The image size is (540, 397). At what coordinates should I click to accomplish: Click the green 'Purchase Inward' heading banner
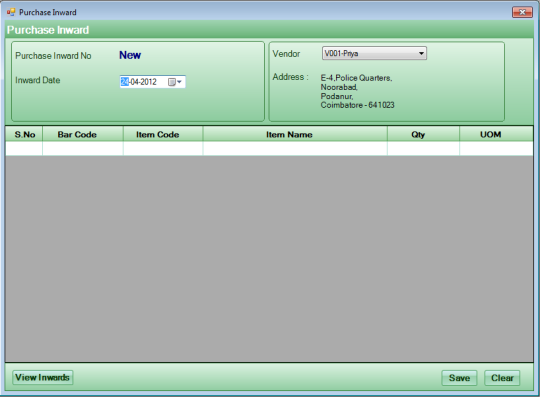270,30
